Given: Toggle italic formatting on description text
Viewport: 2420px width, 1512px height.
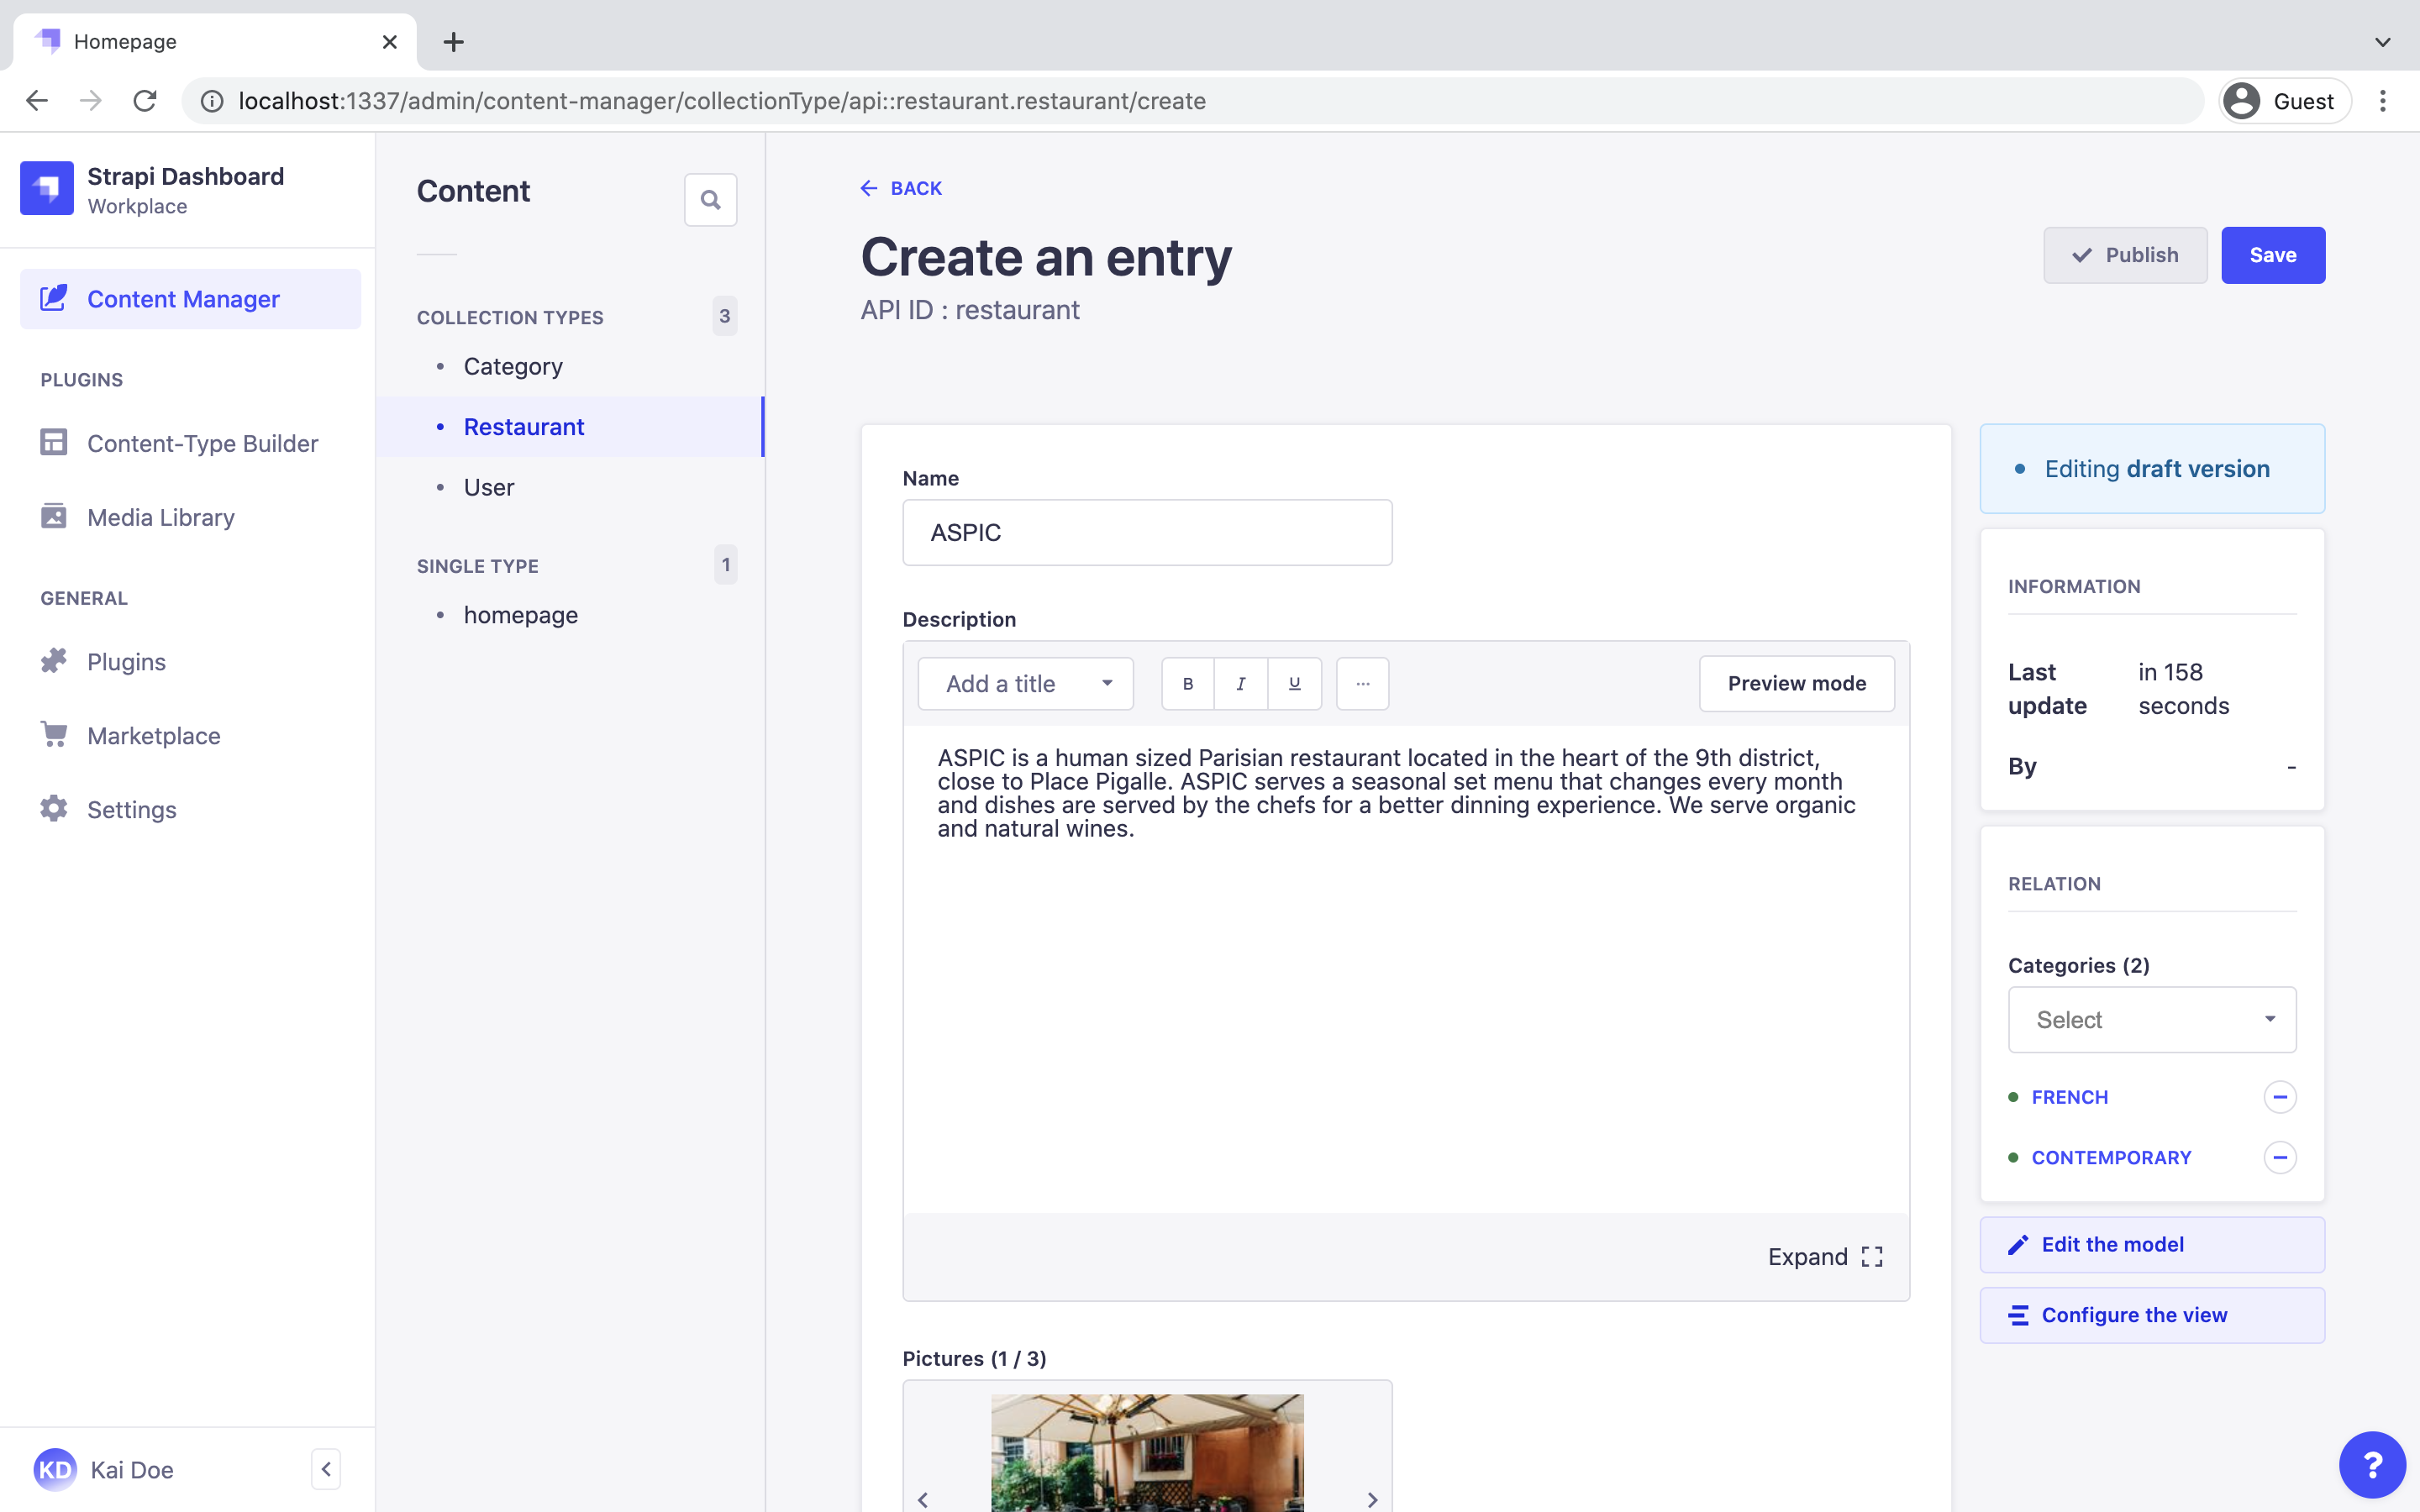Looking at the screenshot, I should pyautogui.click(x=1240, y=683).
